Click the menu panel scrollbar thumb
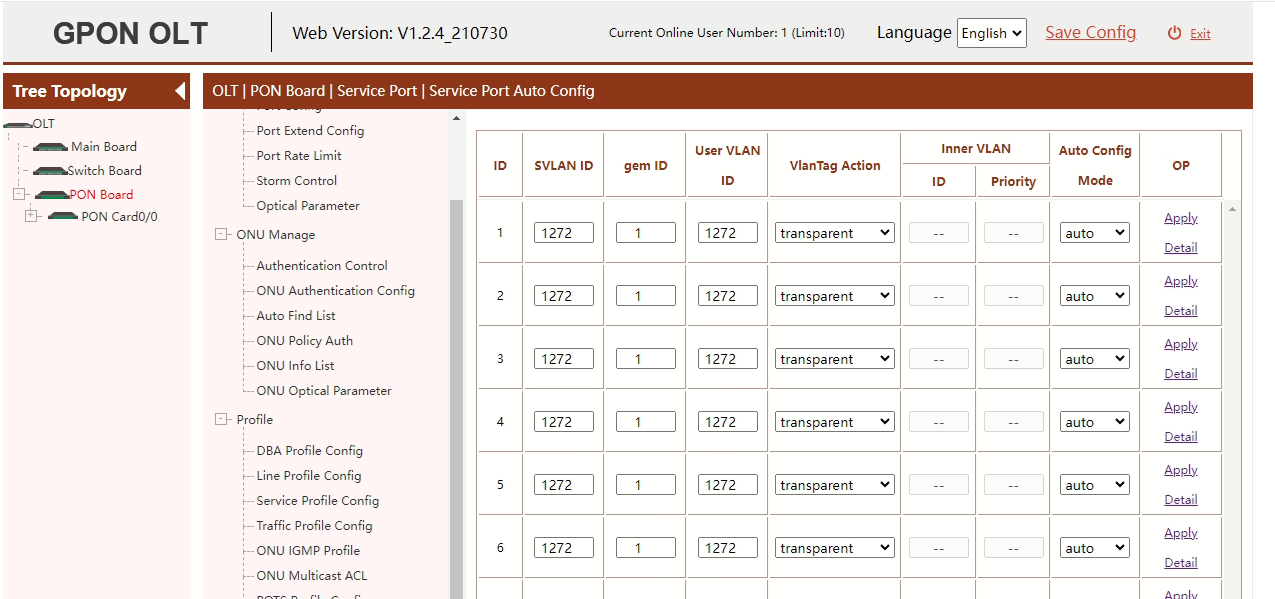The width and height of the screenshot is (1275, 599). [457, 398]
